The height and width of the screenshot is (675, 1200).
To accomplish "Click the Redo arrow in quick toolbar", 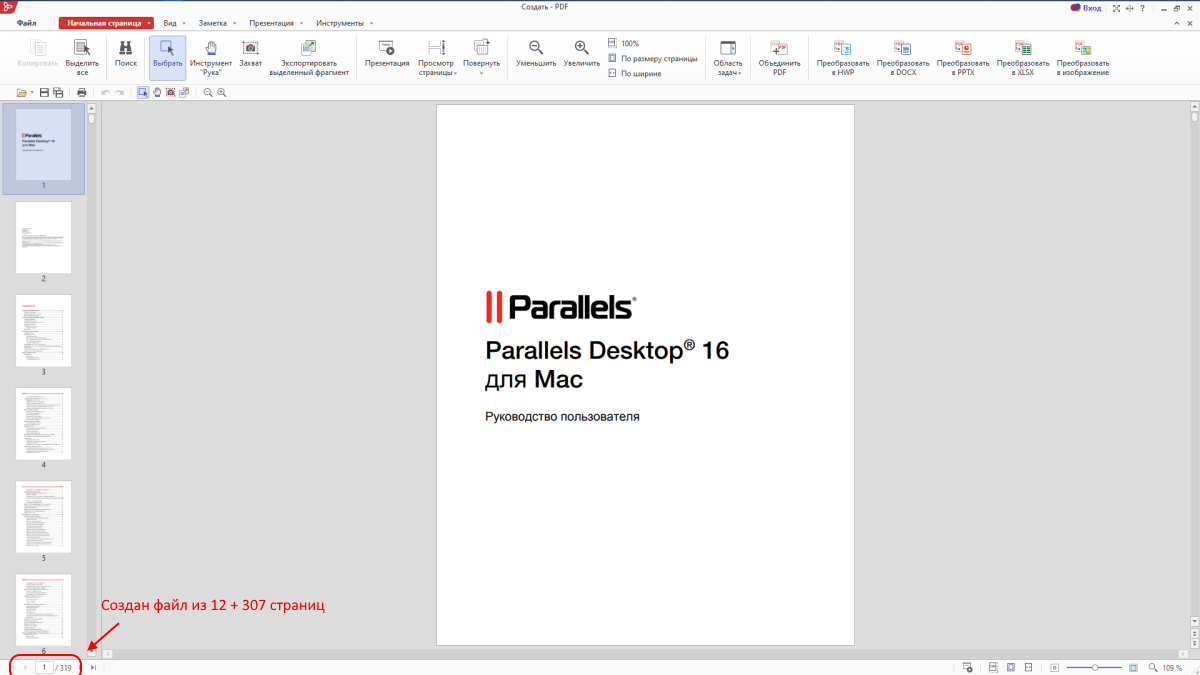I will [x=119, y=93].
